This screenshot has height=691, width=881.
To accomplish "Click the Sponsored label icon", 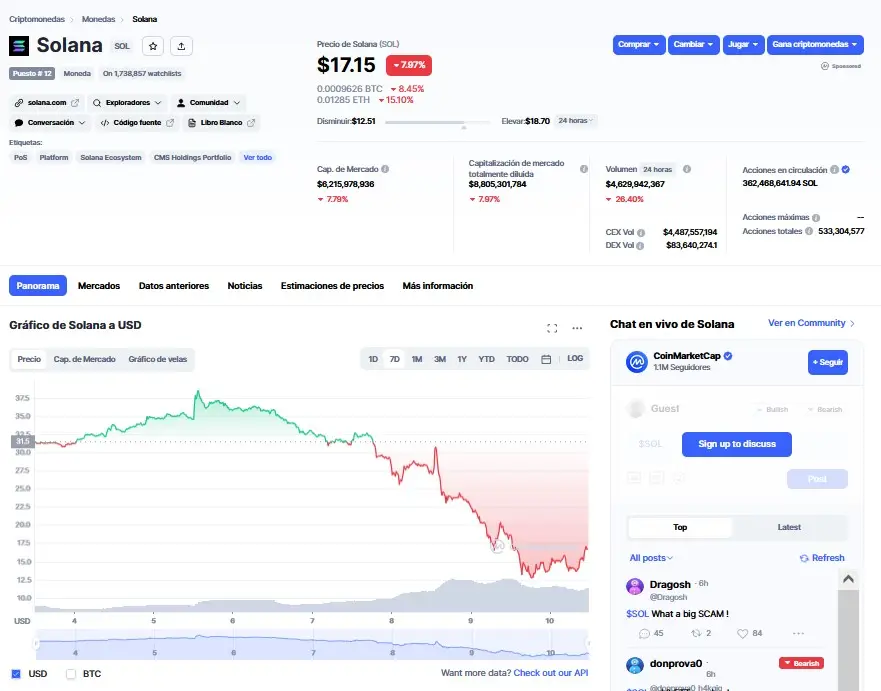I will pos(825,66).
